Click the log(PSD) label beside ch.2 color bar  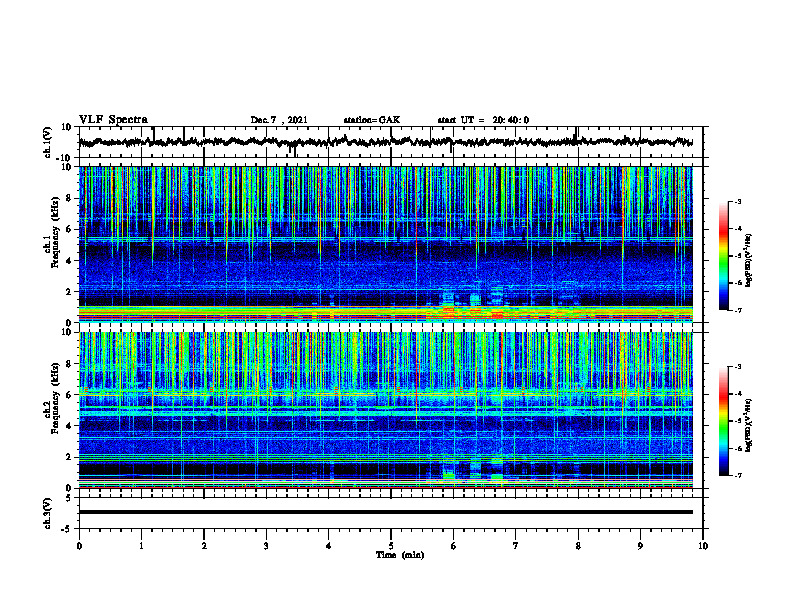click(748, 425)
